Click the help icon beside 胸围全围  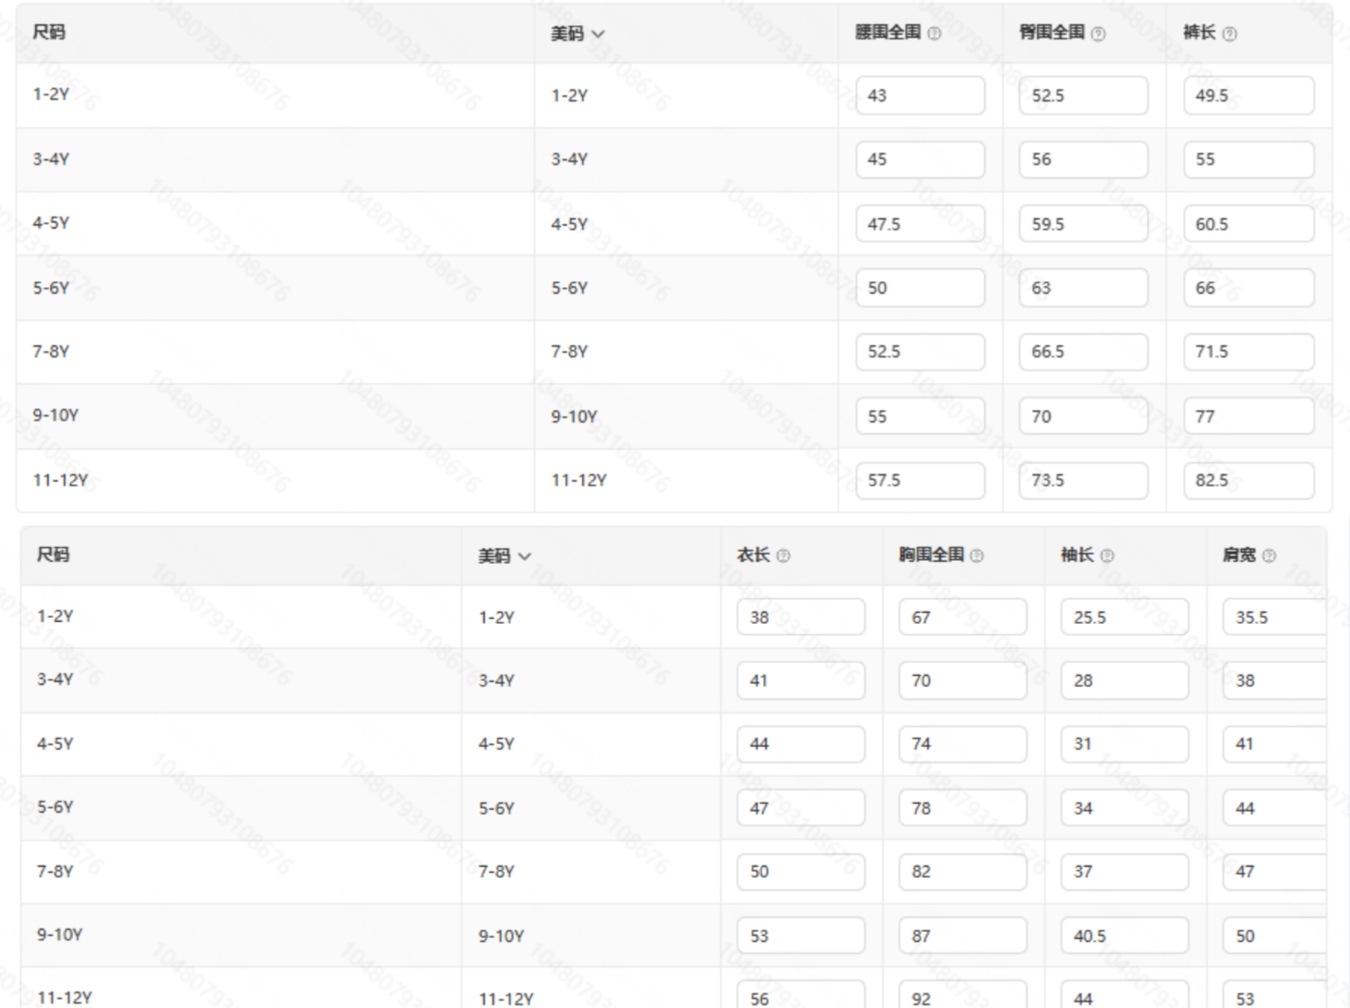pyautogui.click(x=977, y=556)
